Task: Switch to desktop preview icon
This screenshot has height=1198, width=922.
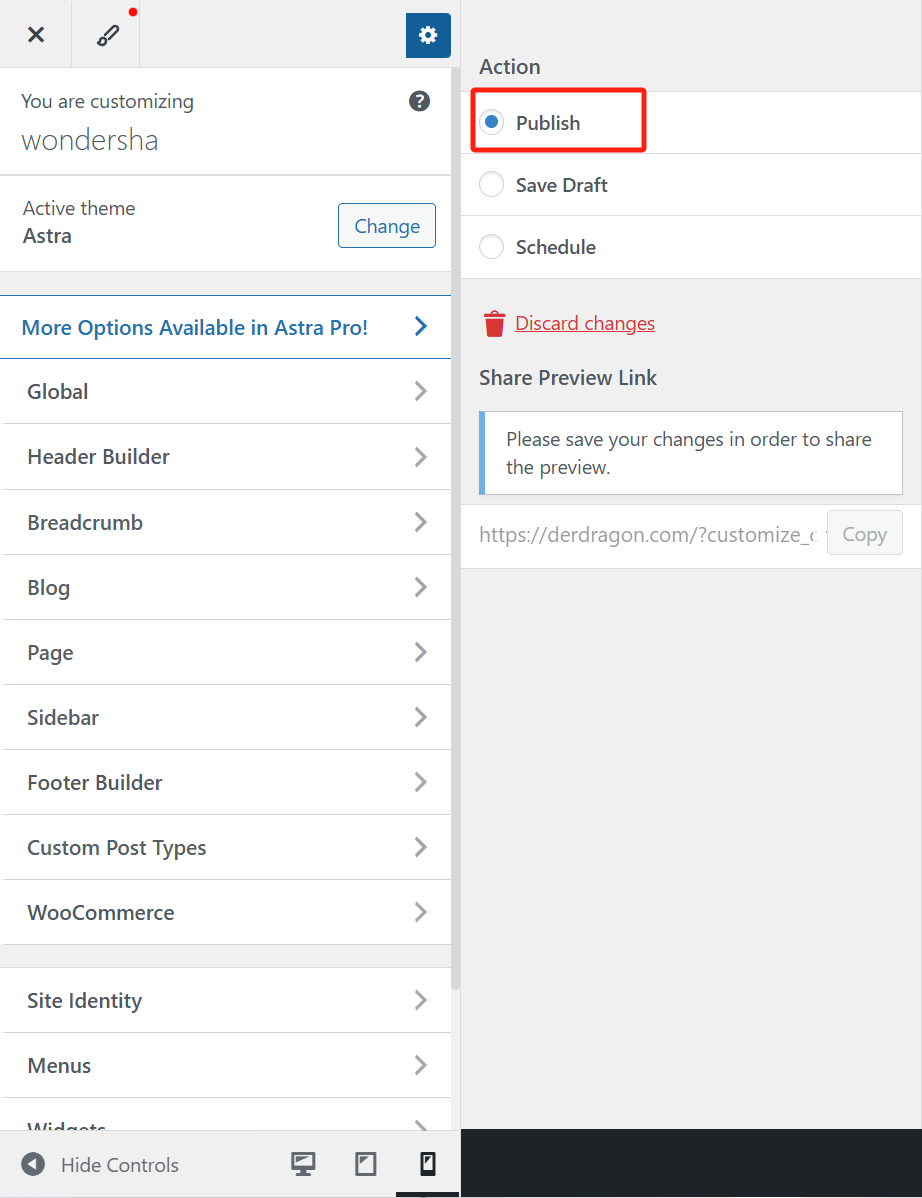Action: tap(303, 1164)
